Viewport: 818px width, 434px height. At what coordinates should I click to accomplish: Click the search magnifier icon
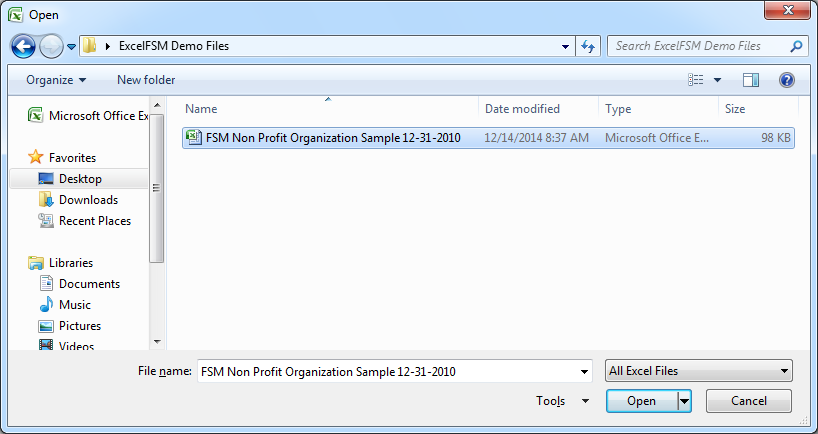tap(796, 46)
